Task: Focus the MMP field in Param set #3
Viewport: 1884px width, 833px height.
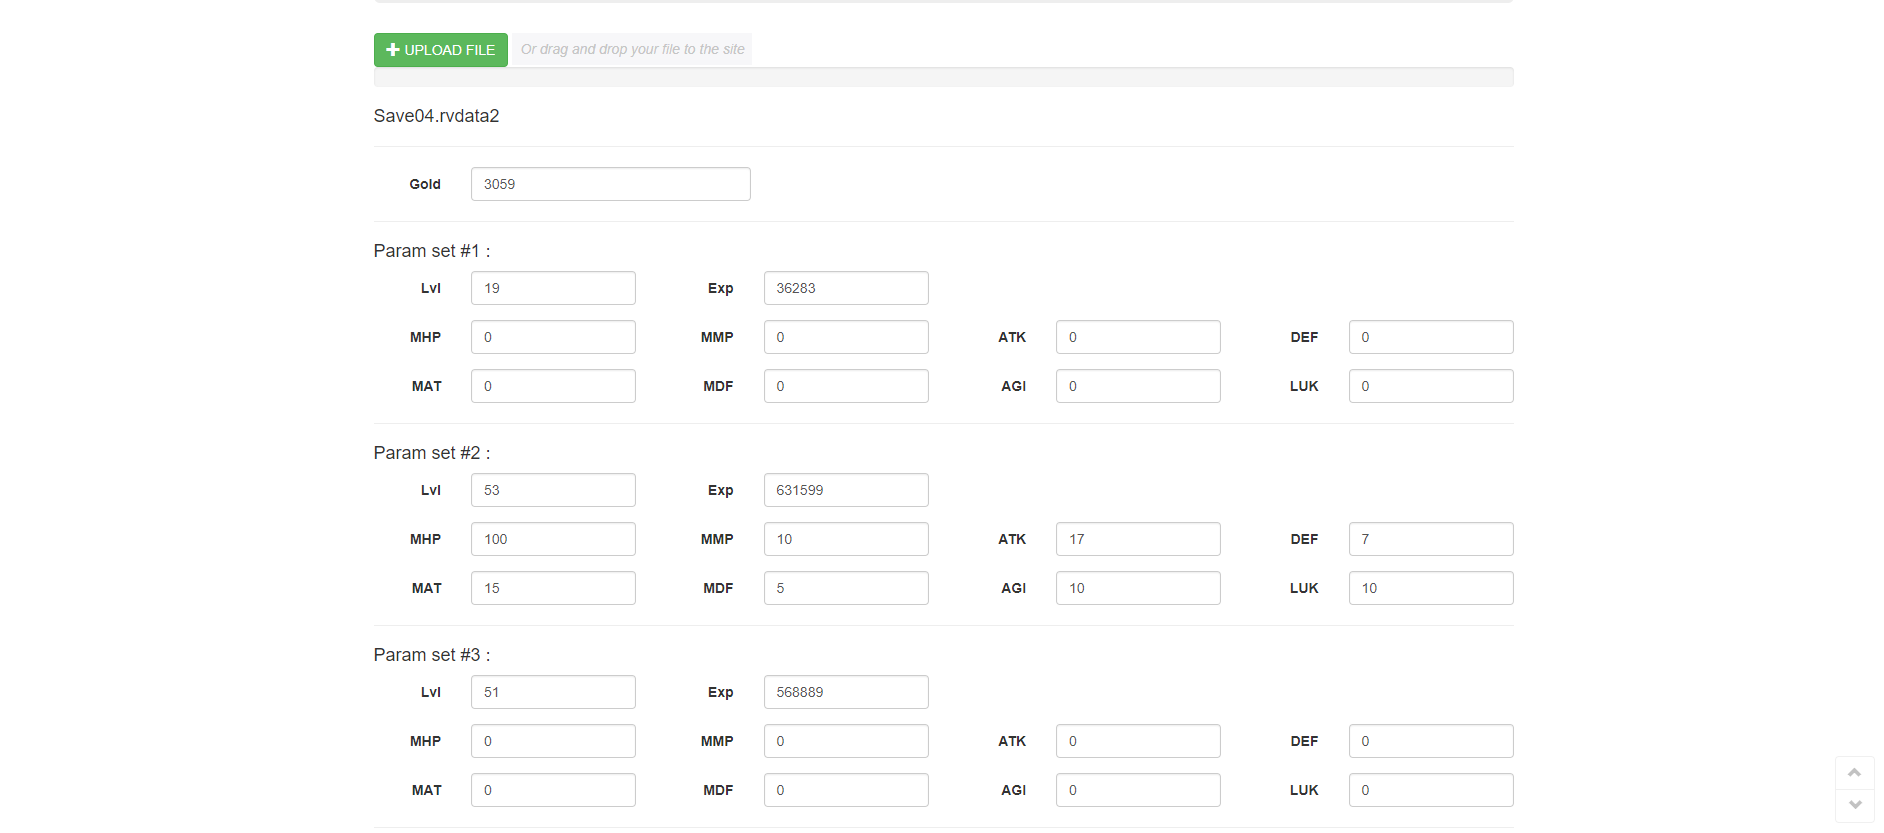Action: [845, 741]
